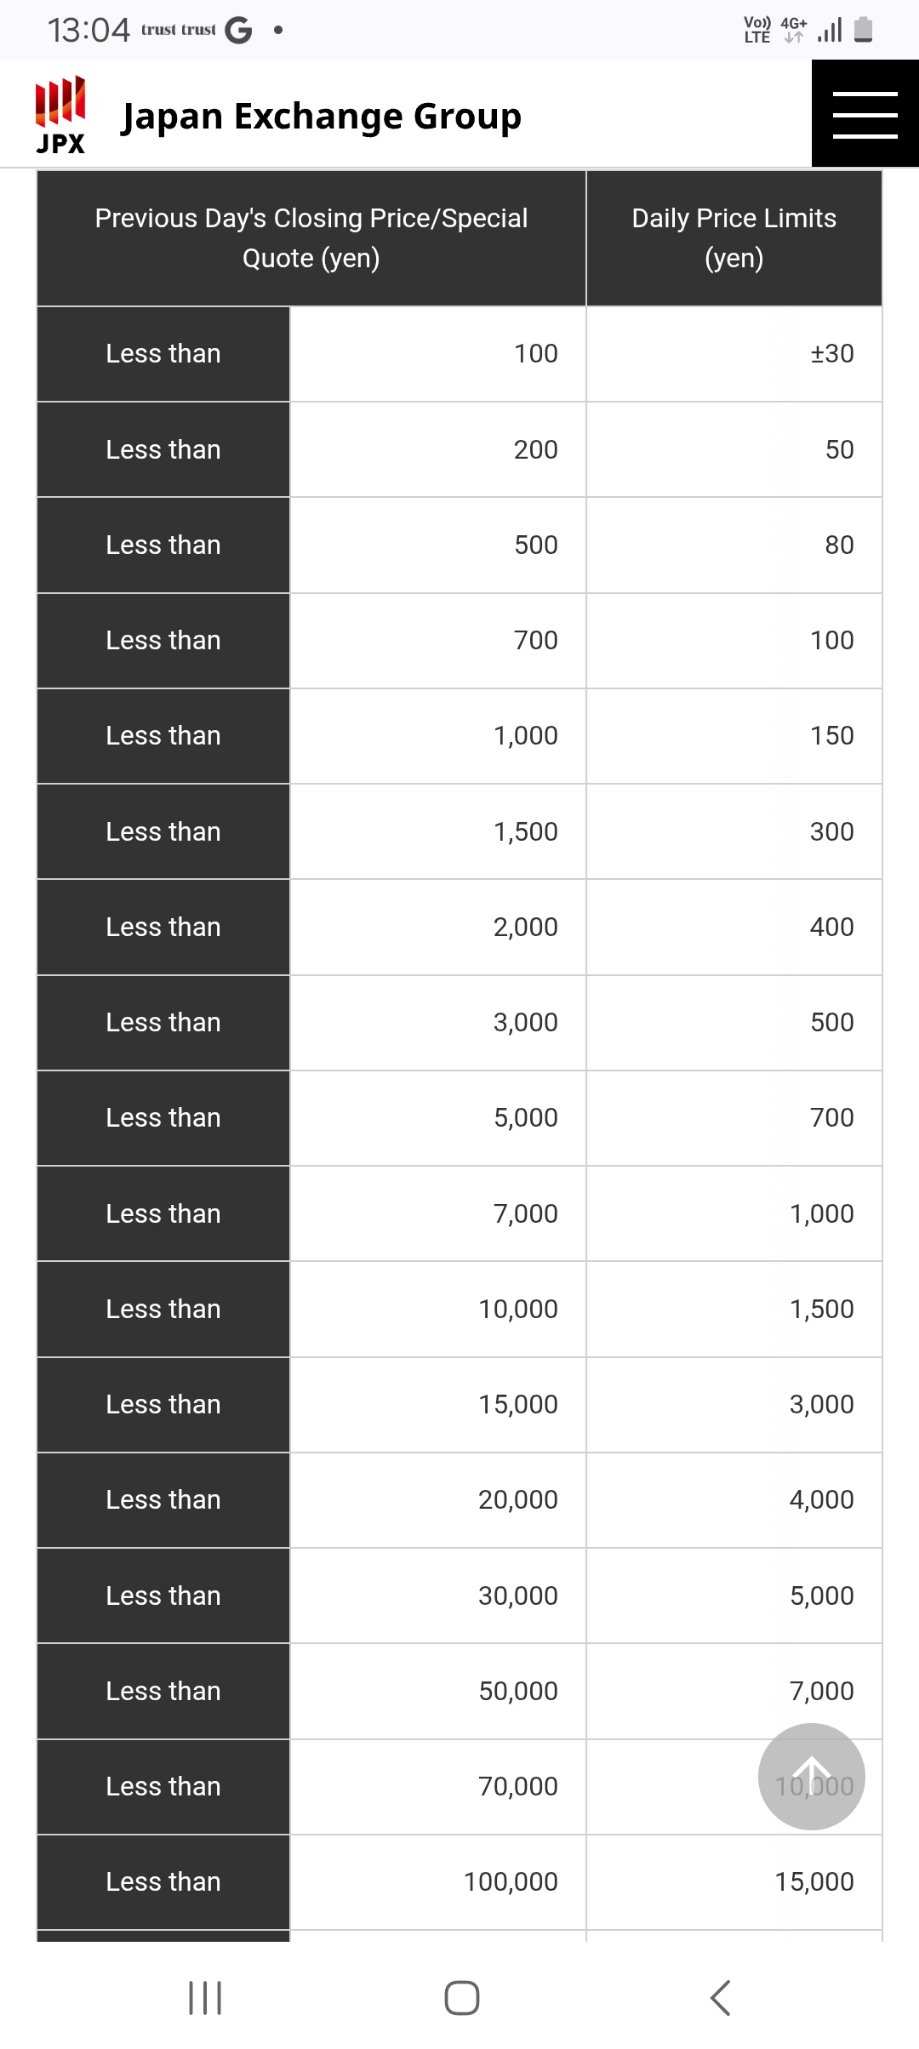This screenshot has width=919, height=2049.
Task: Tap the signal strength status icon
Action: (829, 30)
